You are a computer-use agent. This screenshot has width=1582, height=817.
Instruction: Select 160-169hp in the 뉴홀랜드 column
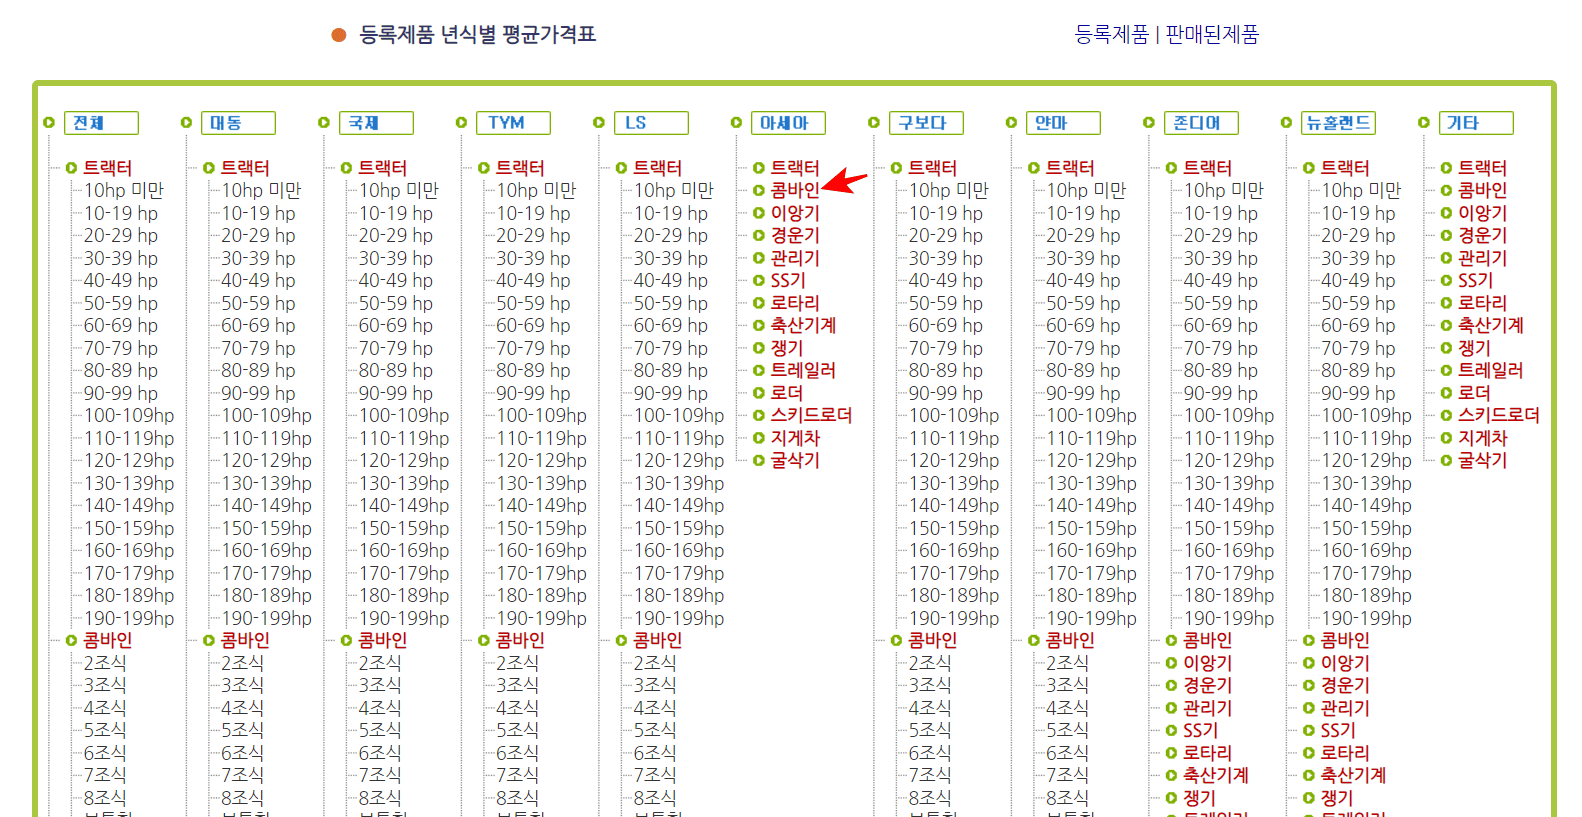click(x=1367, y=550)
